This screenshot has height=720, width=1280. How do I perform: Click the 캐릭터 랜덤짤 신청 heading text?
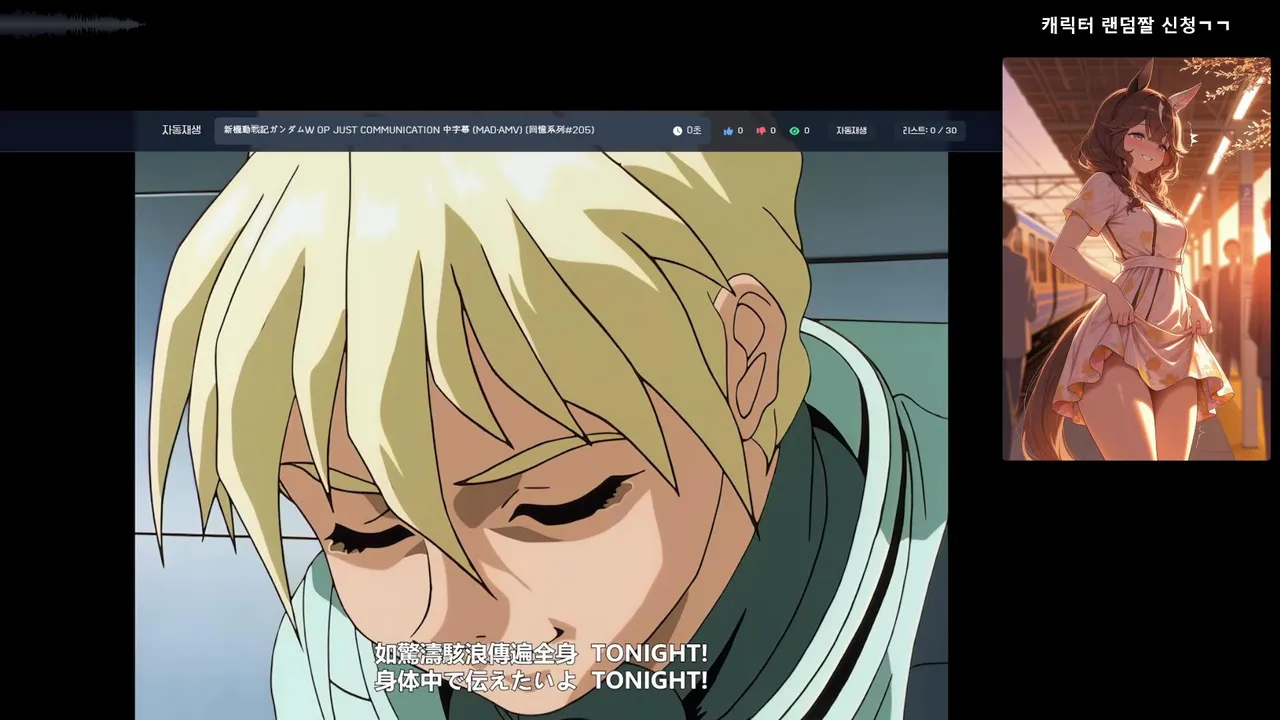tap(1135, 25)
